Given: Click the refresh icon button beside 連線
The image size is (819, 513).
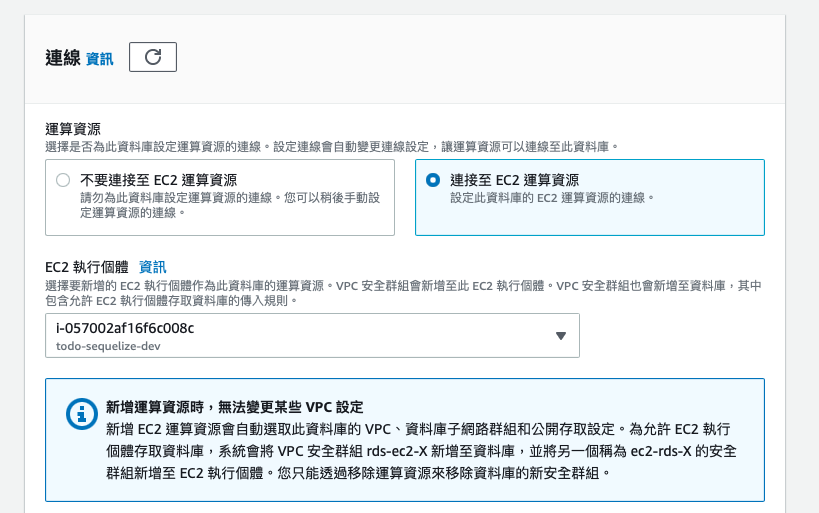Looking at the screenshot, I should click(153, 57).
